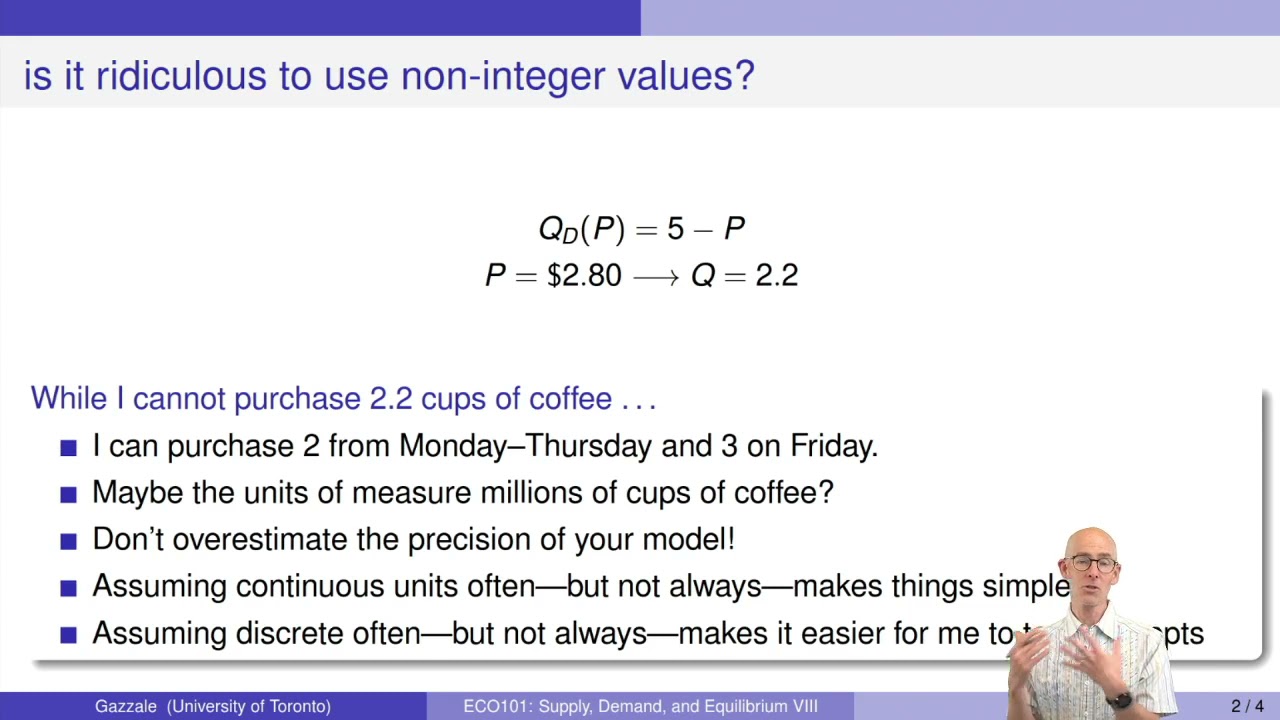Screen dimensions: 1280x720
Task: Click the P = $2.80 equation line
Action: tap(641, 276)
